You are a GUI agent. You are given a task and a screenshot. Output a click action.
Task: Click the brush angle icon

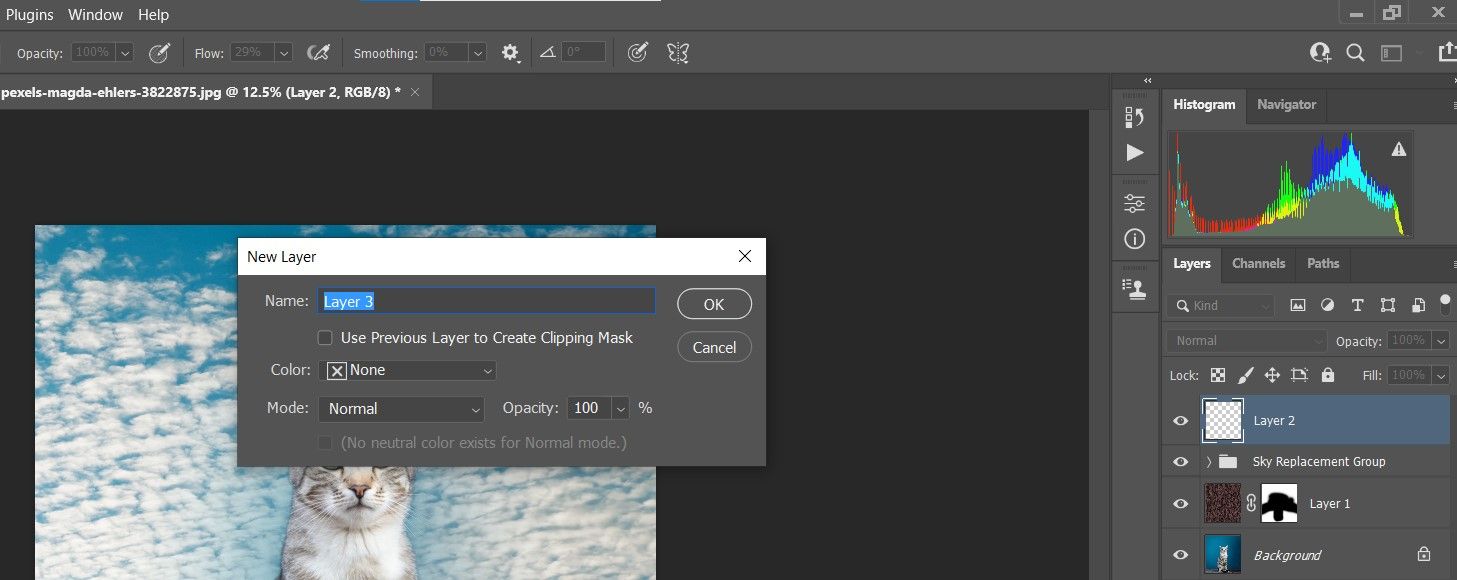[x=547, y=53]
